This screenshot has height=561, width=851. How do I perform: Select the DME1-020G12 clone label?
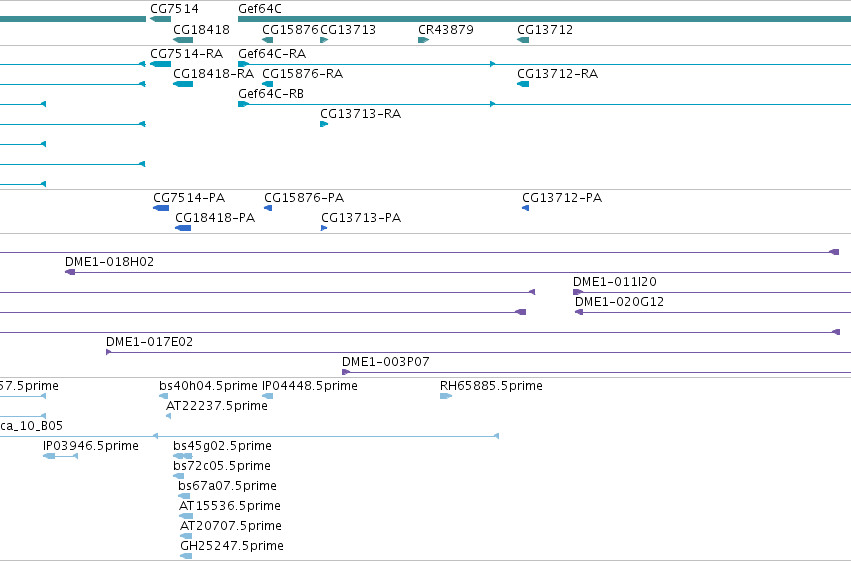coord(619,302)
